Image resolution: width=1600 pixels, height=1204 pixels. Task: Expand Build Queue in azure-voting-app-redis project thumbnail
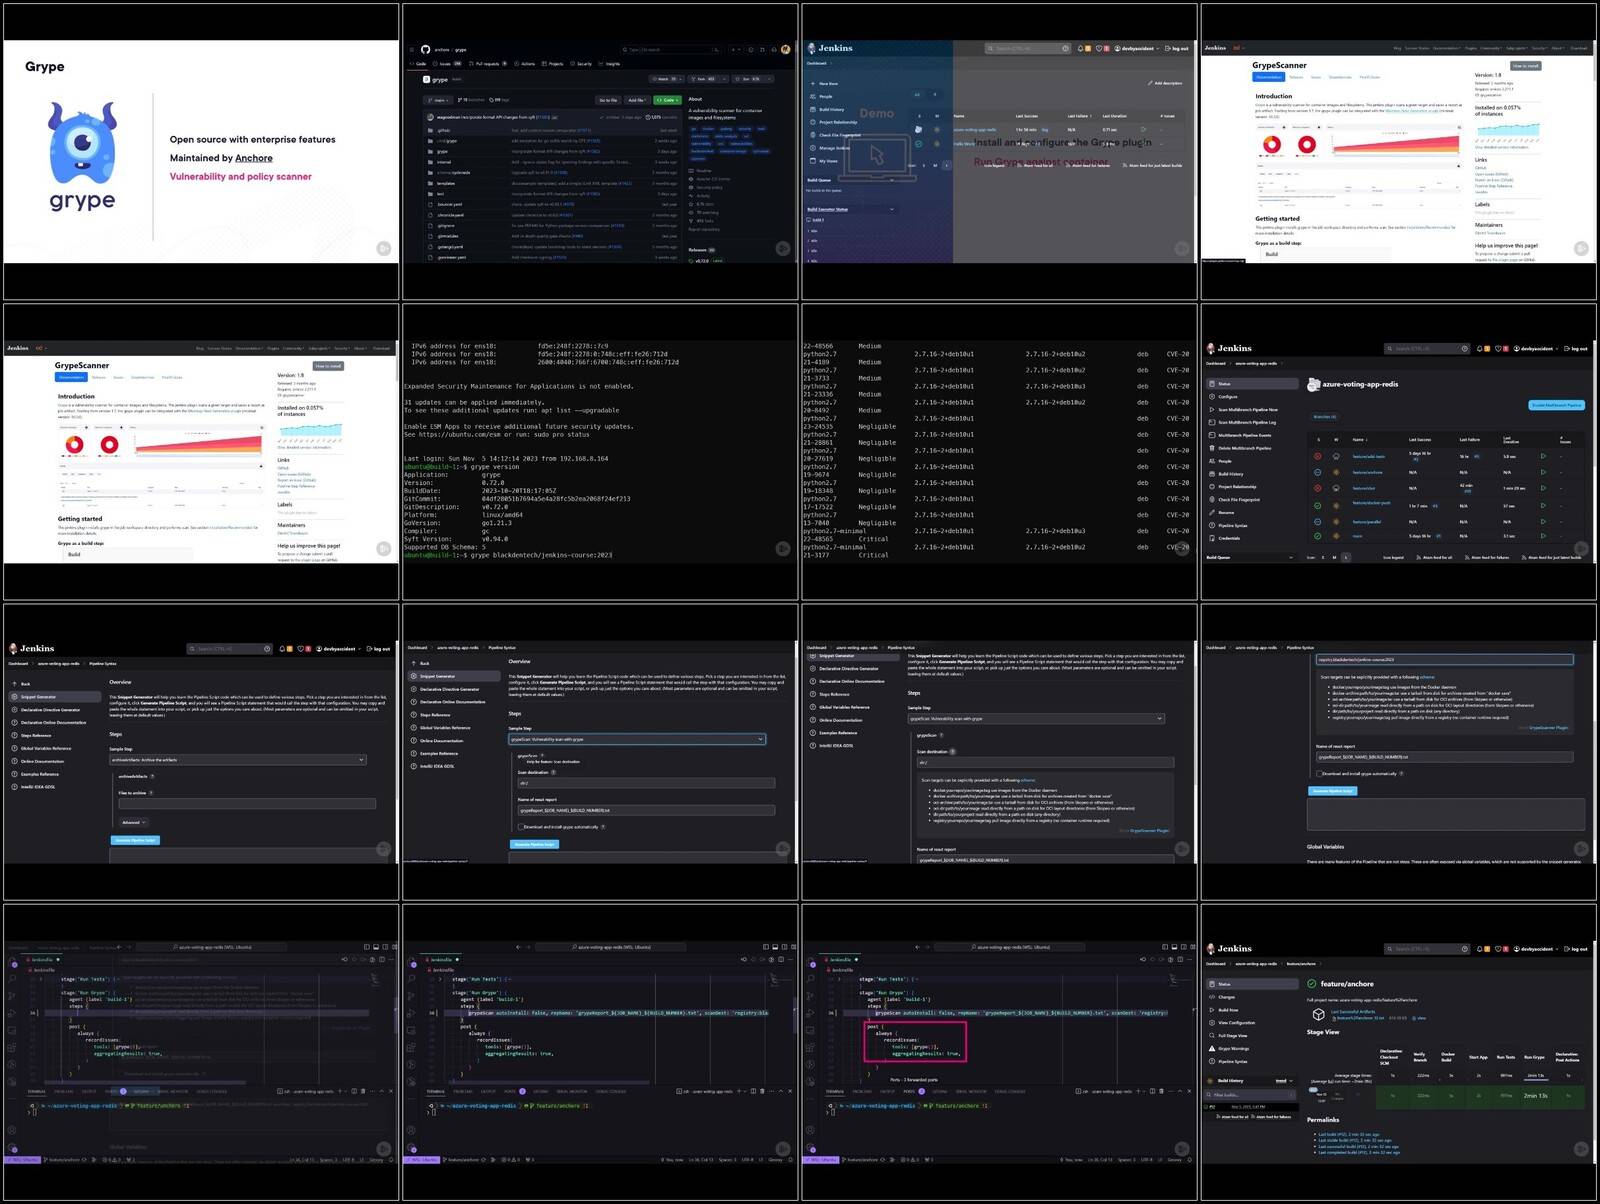(x=1291, y=557)
